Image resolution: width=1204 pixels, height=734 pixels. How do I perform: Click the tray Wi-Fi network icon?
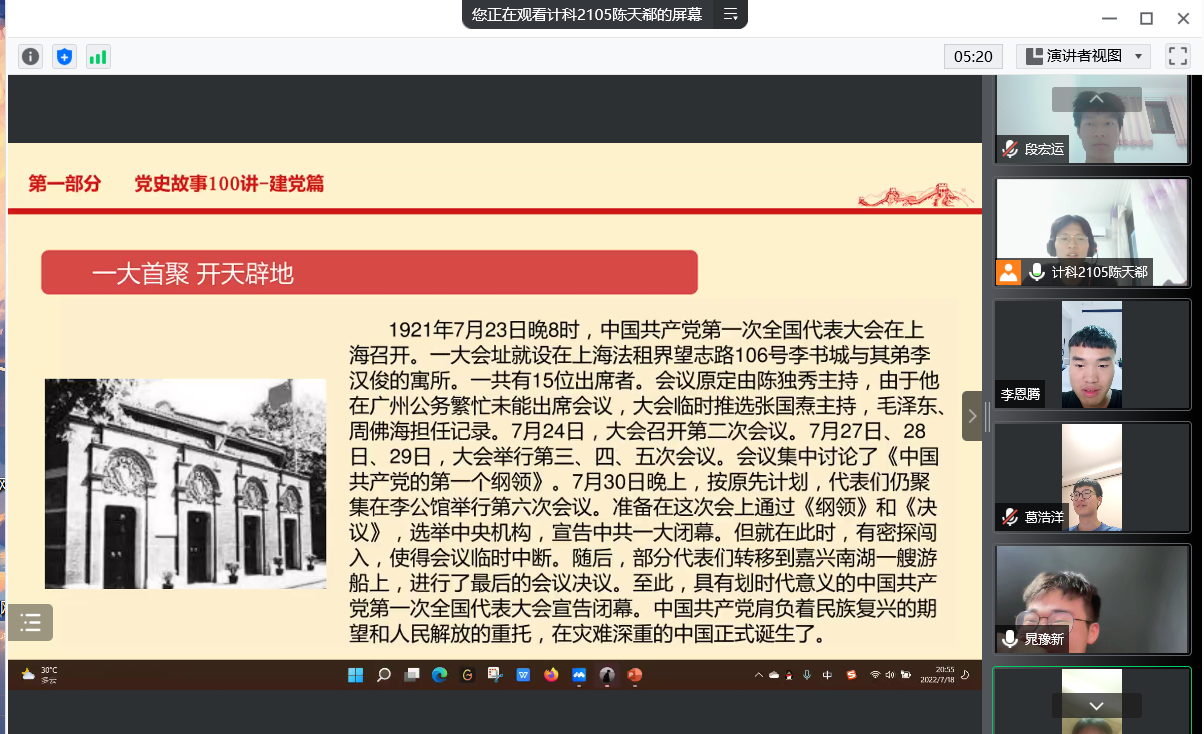pyautogui.click(x=875, y=675)
